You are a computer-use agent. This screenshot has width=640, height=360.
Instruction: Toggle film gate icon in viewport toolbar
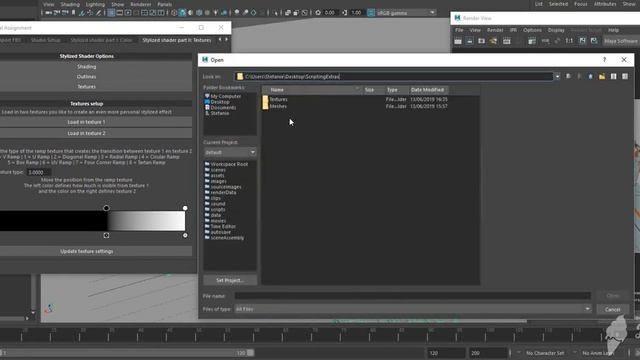(x=120, y=13)
